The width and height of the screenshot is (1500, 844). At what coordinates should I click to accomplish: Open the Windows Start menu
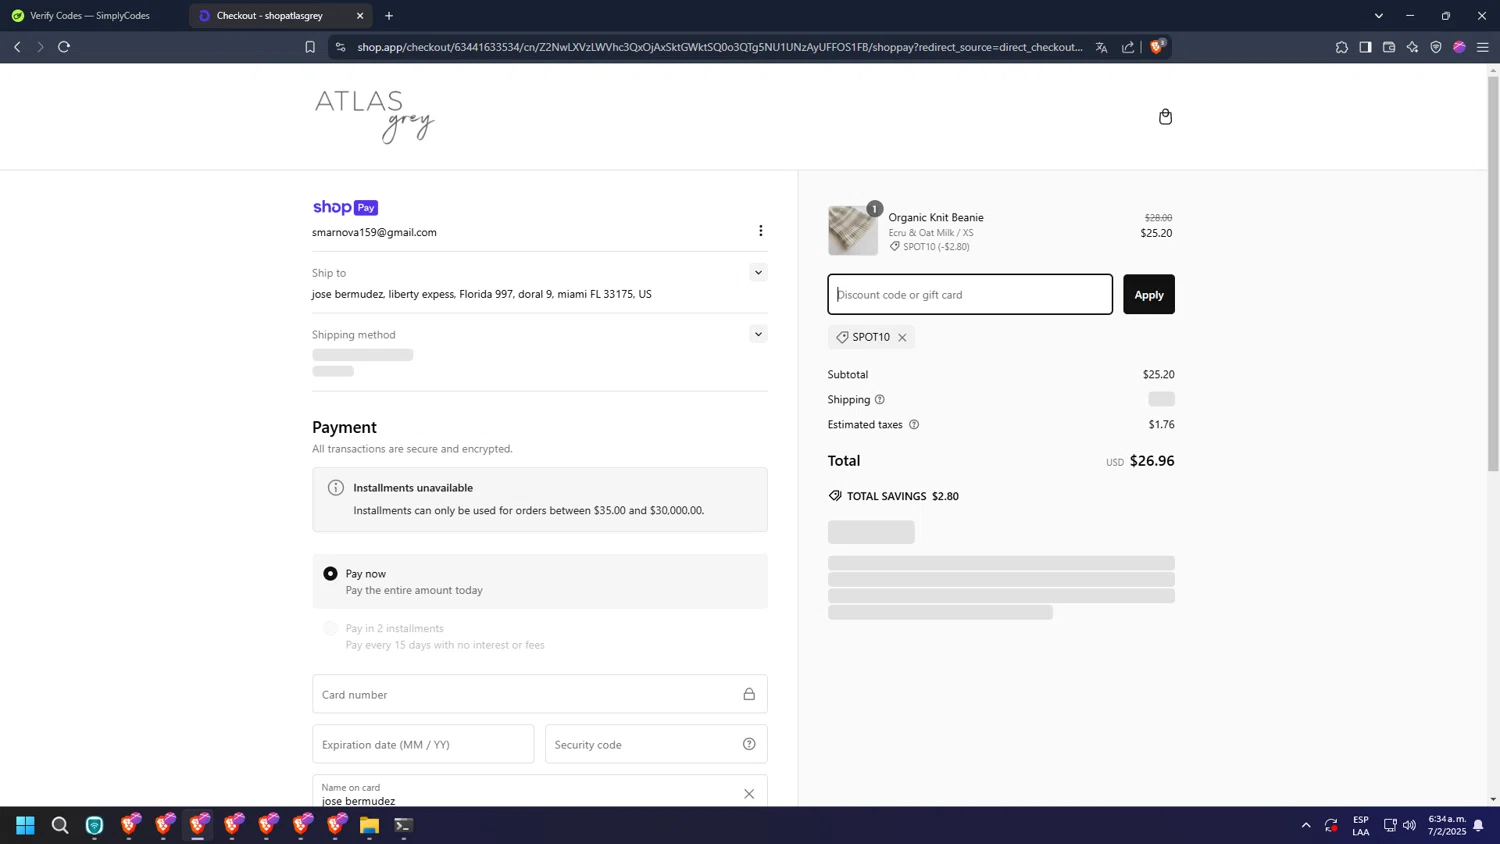[26, 825]
